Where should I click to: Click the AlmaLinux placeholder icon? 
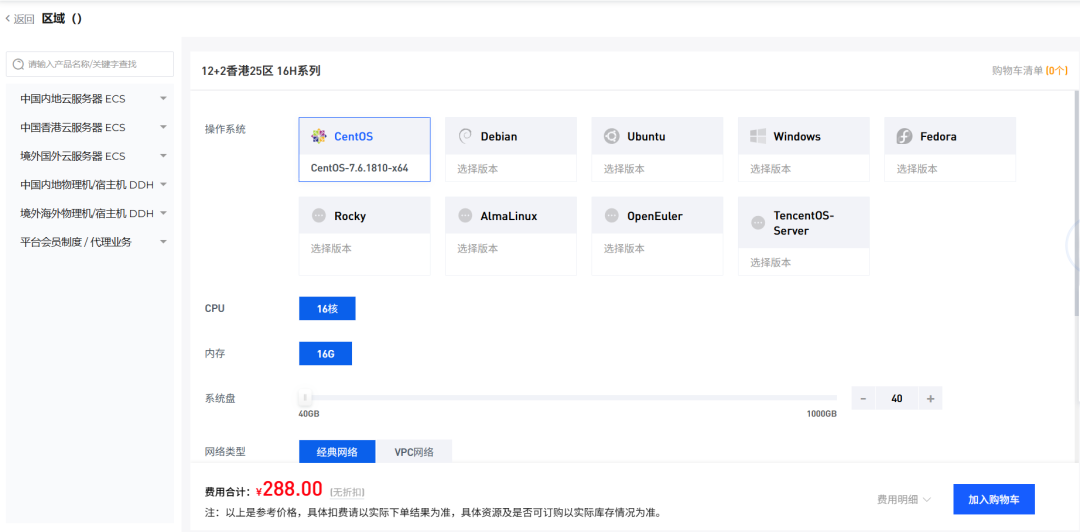(x=465, y=216)
